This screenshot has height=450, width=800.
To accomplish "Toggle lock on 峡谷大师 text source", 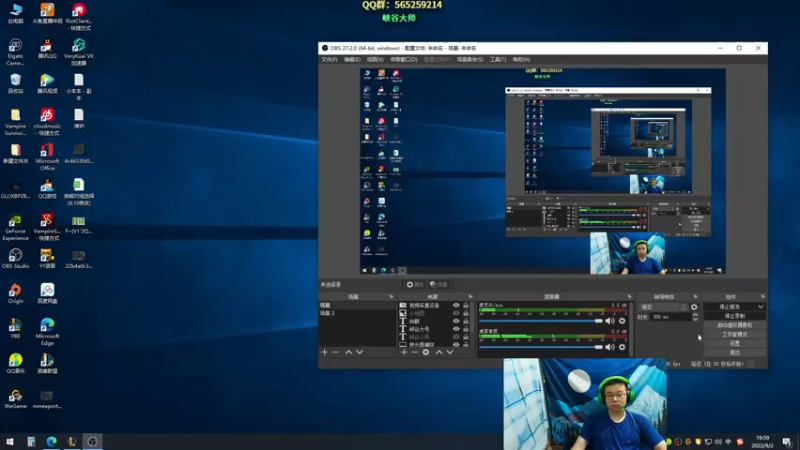I will point(466,329).
